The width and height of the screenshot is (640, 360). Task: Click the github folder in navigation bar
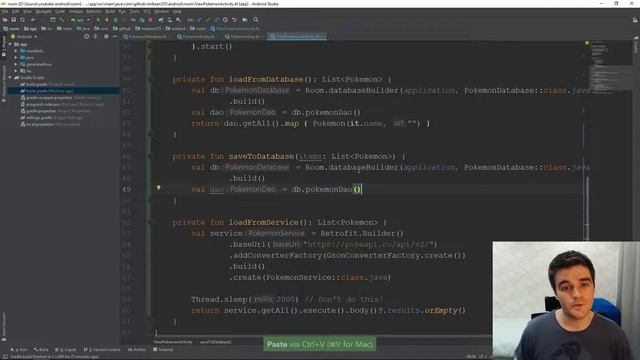121,29
